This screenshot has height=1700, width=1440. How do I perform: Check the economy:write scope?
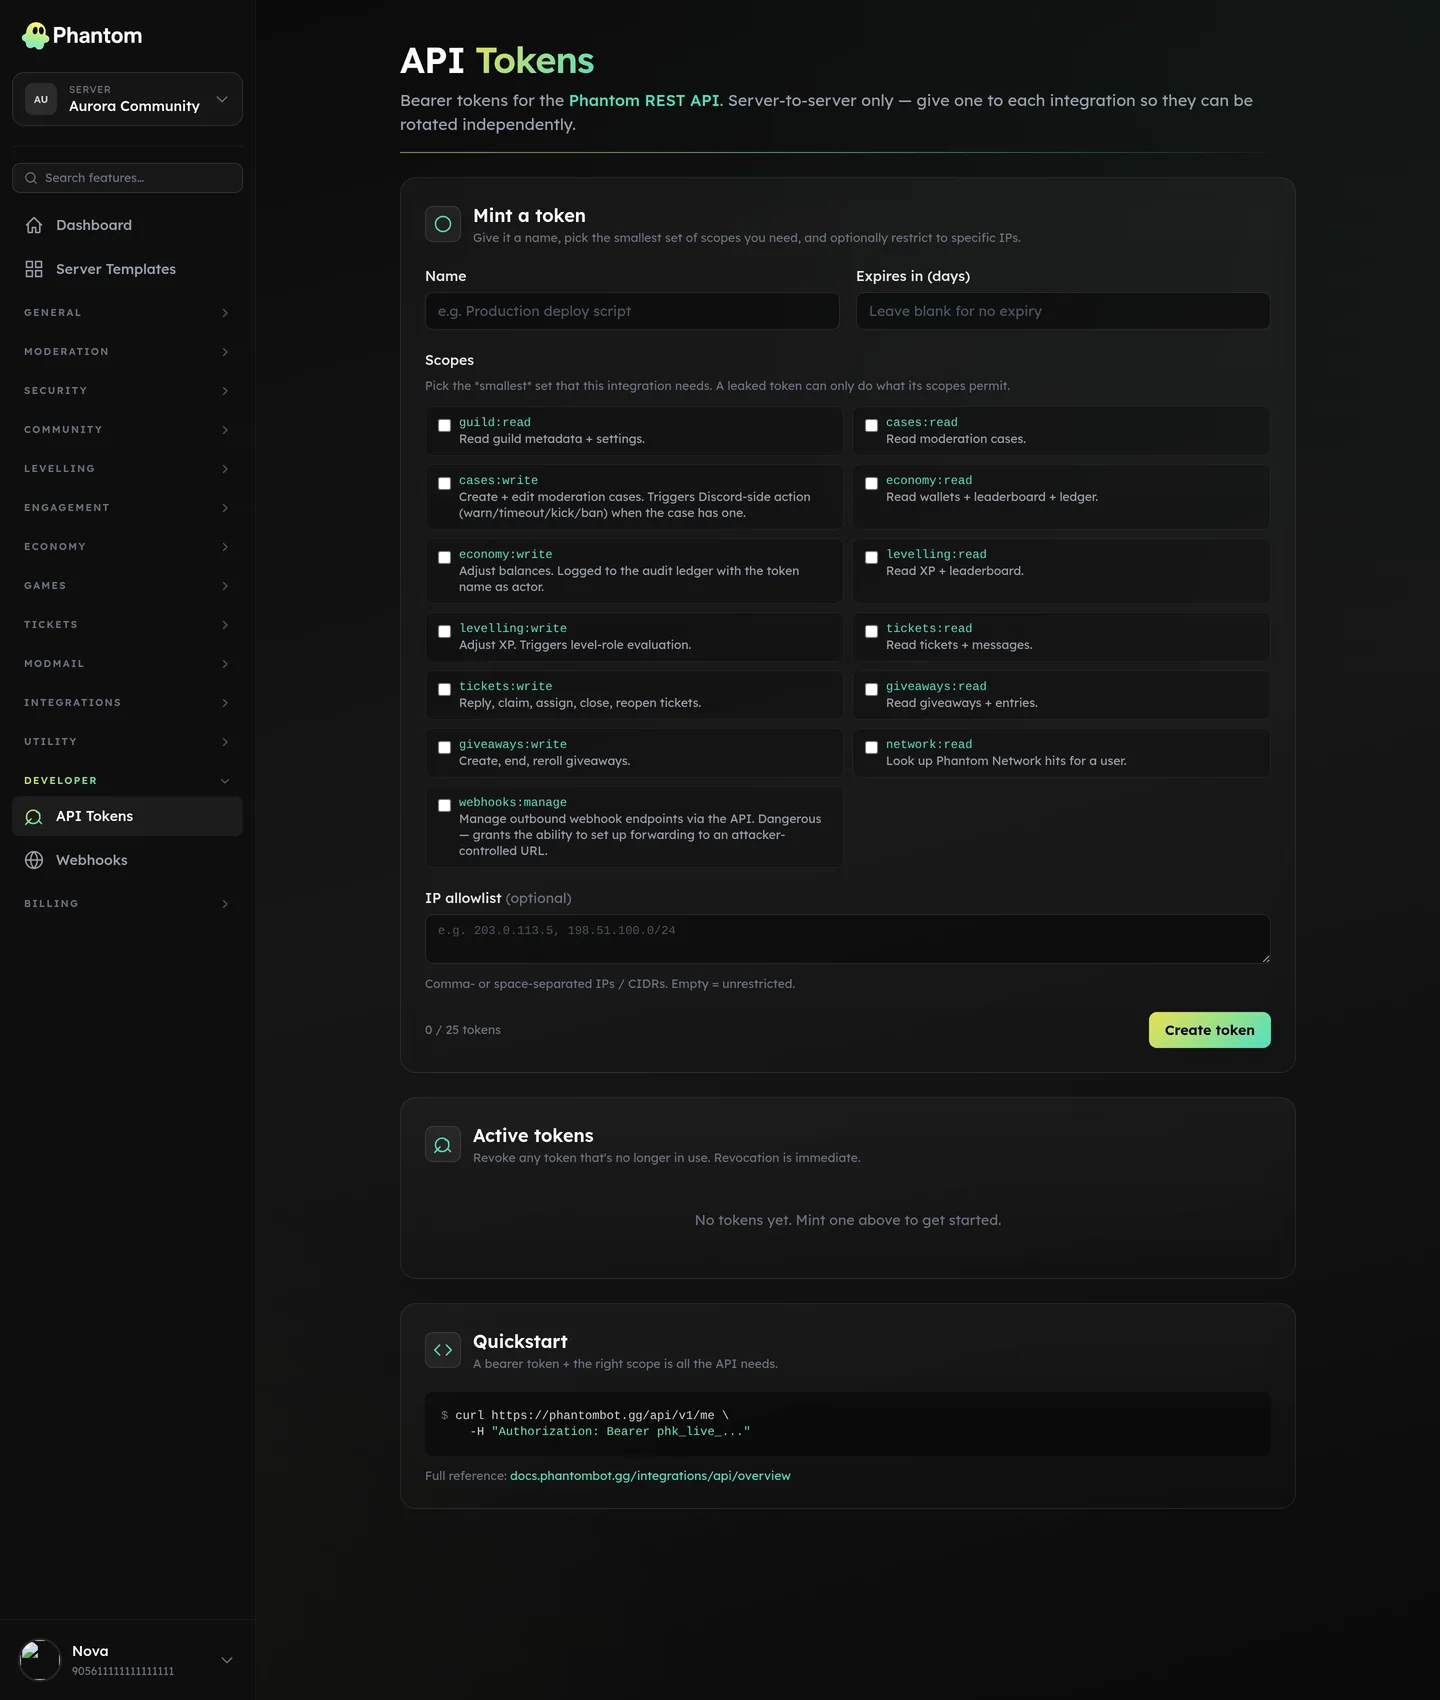click(x=444, y=557)
